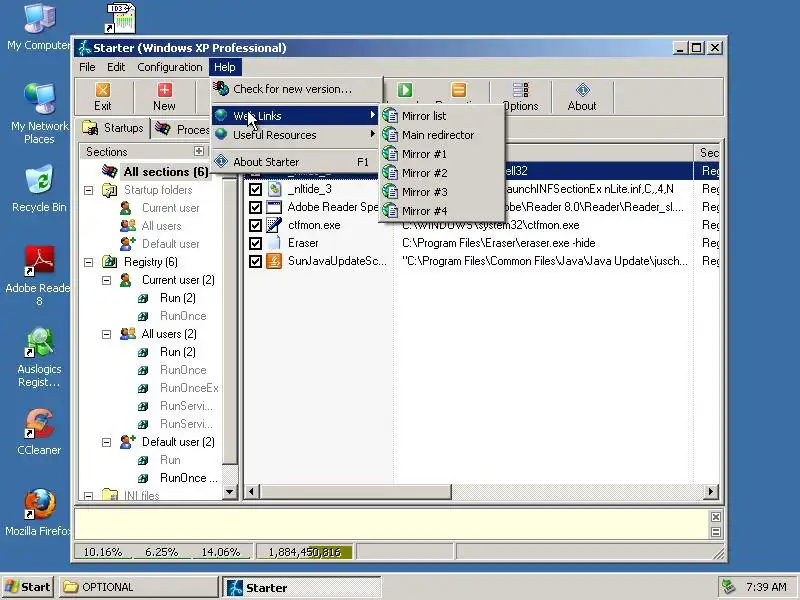
Task: Click the orange Properties toolbar icon
Action: pyautogui.click(x=459, y=90)
